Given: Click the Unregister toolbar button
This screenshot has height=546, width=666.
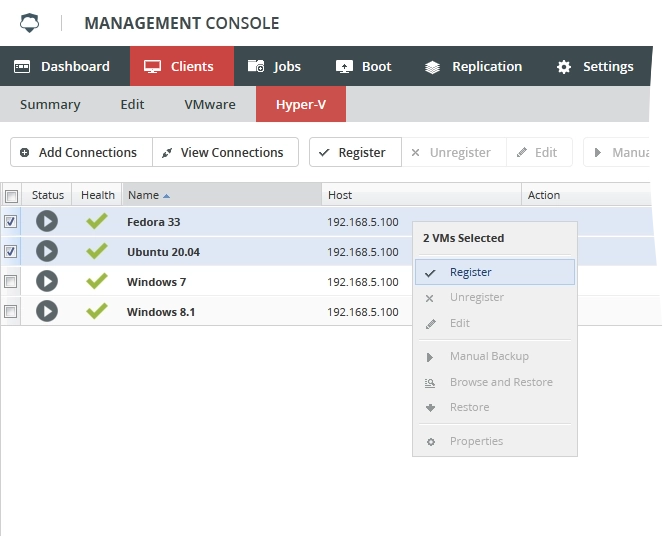Looking at the screenshot, I should pyautogui.click(x=454, y=152).
